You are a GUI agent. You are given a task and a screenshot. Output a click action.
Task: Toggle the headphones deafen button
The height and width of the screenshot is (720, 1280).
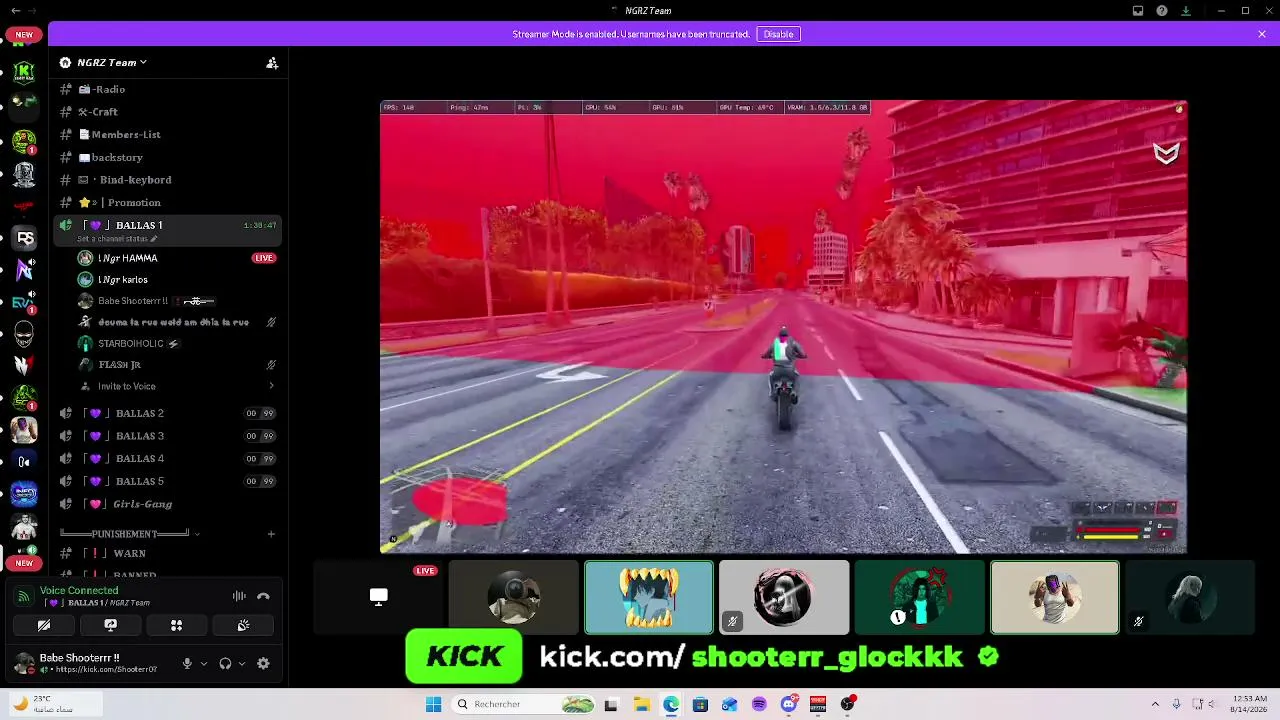point(225,663)
